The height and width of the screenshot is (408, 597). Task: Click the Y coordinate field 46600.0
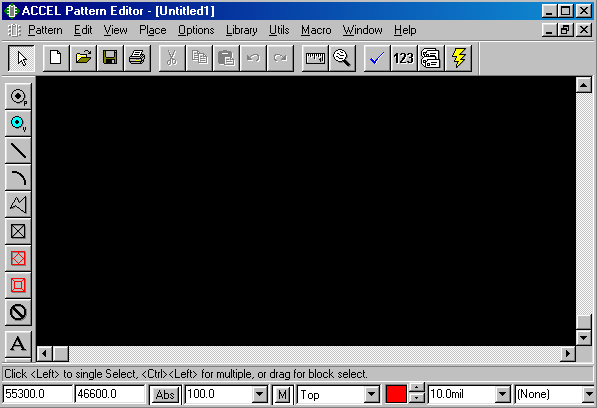click(110, 394)
